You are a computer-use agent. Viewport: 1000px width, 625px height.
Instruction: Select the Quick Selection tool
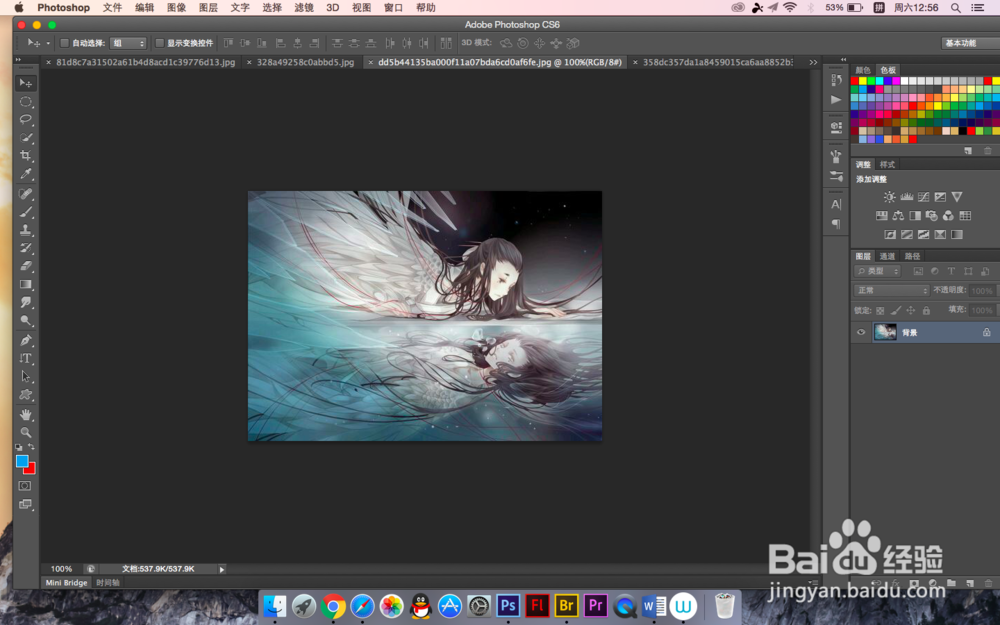(x=26, y=137)
